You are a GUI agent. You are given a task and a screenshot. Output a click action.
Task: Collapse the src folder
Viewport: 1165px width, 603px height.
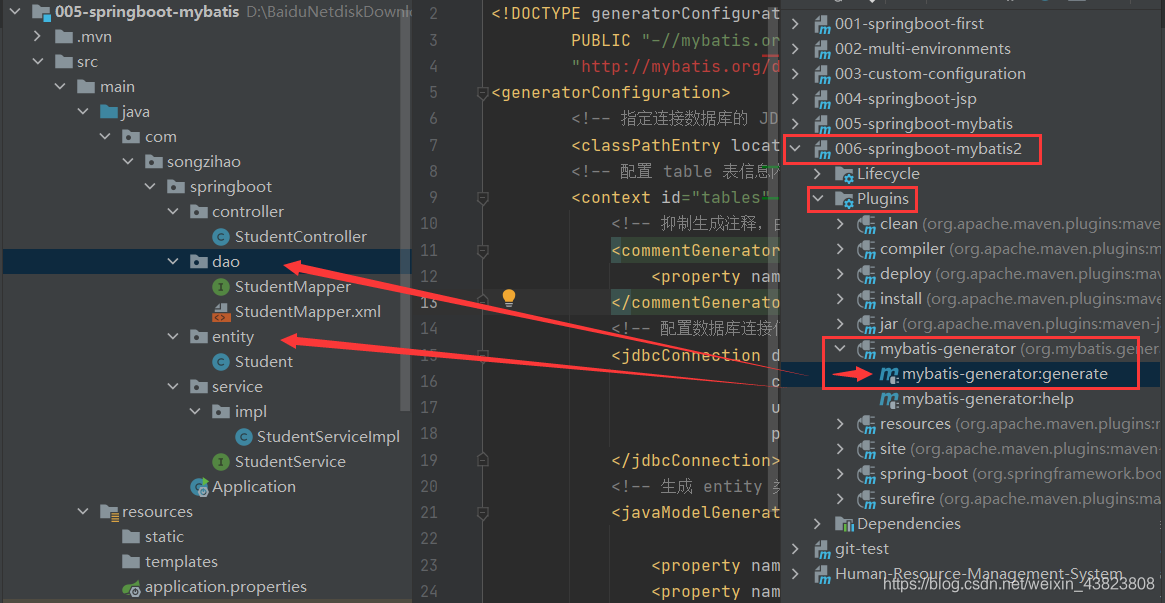(x=37, y=62)
